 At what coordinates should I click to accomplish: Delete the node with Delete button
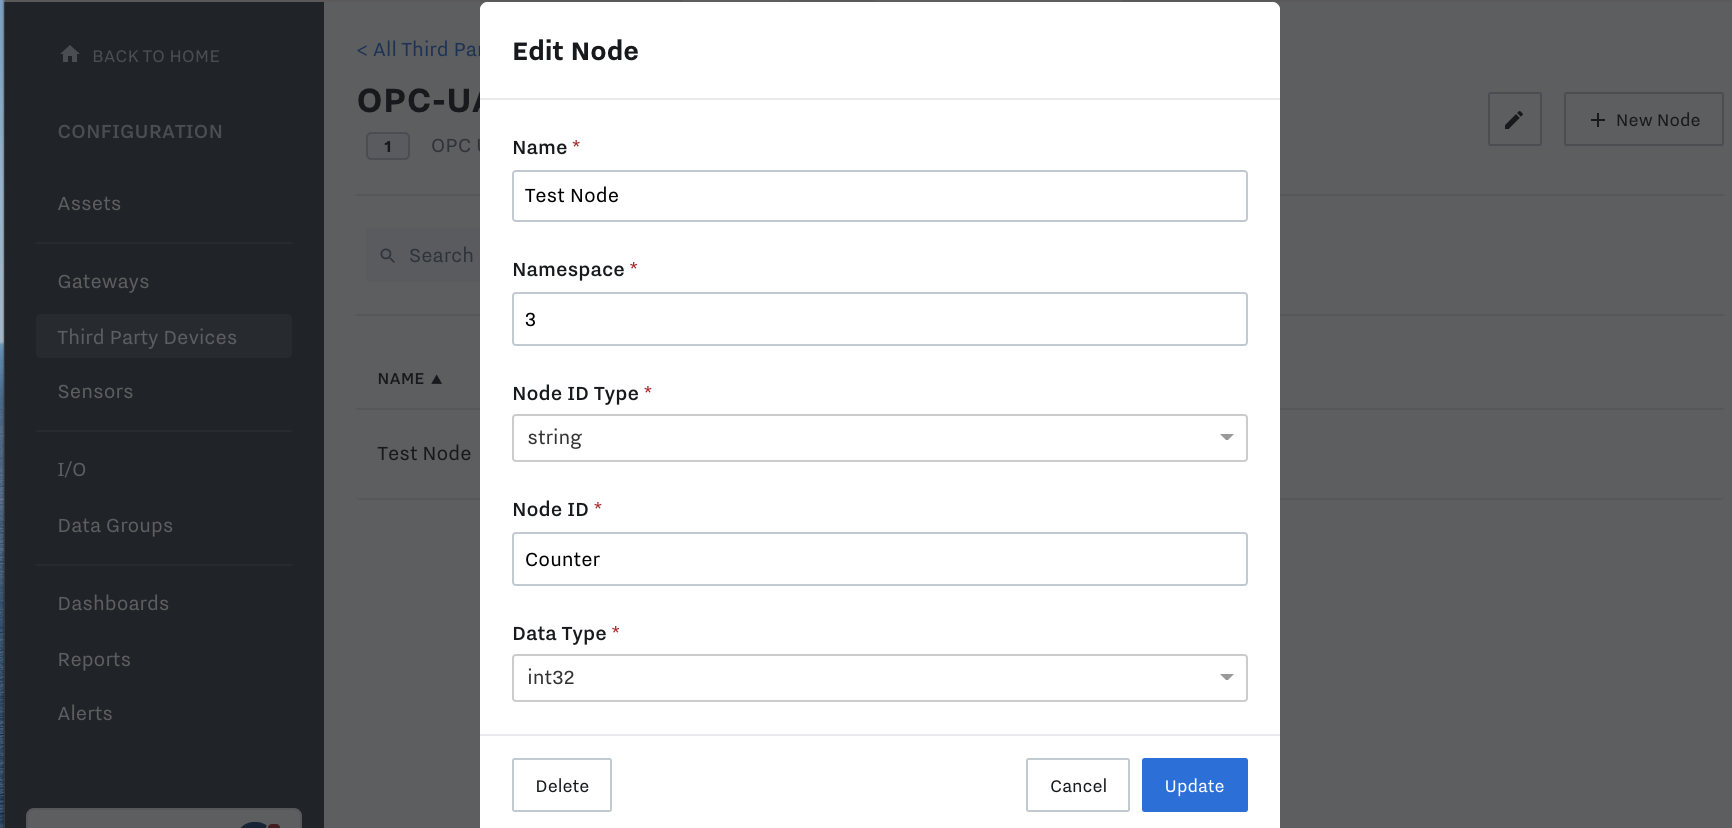coord(562,785)
